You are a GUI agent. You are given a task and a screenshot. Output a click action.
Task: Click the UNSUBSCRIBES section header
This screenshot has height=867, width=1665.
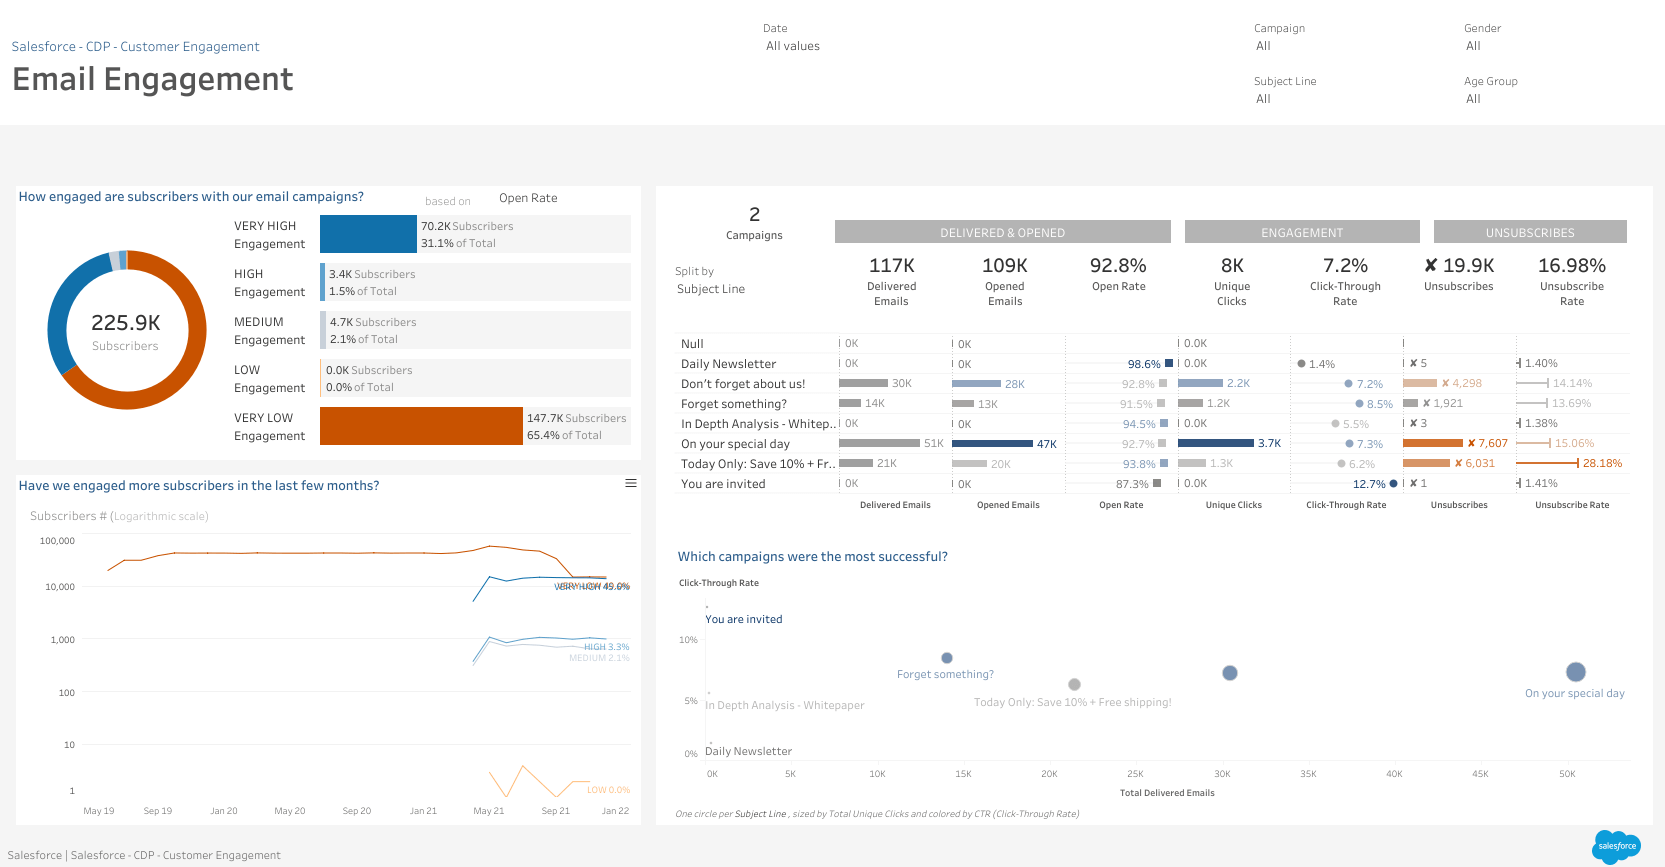pos(1529,232)
